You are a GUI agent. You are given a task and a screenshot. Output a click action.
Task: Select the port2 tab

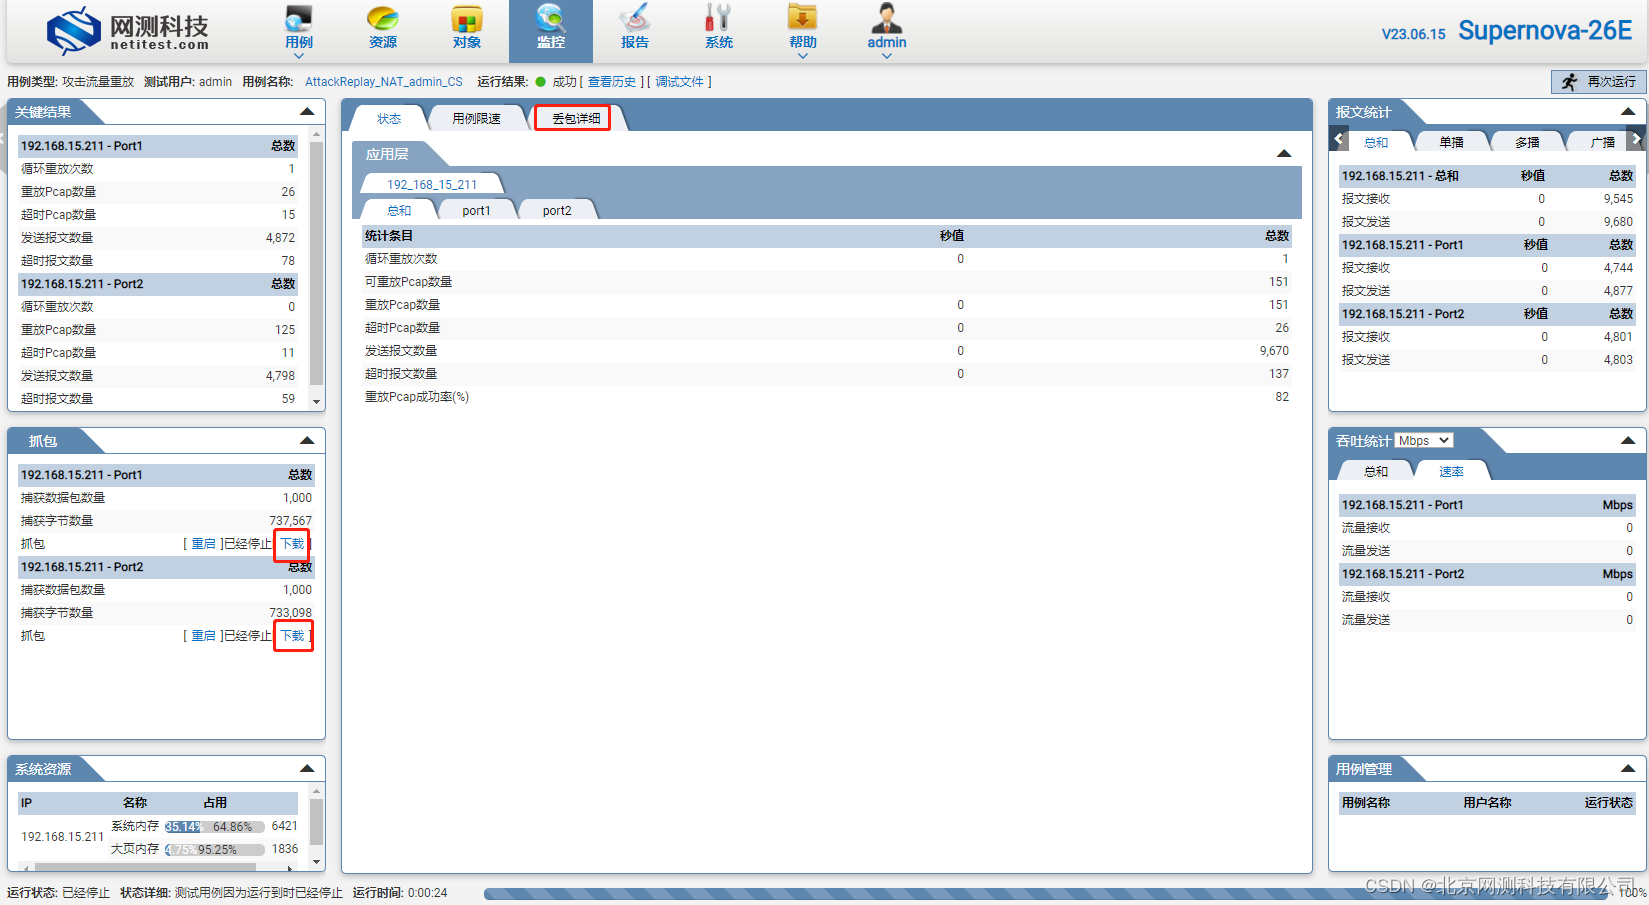[557, 210]
